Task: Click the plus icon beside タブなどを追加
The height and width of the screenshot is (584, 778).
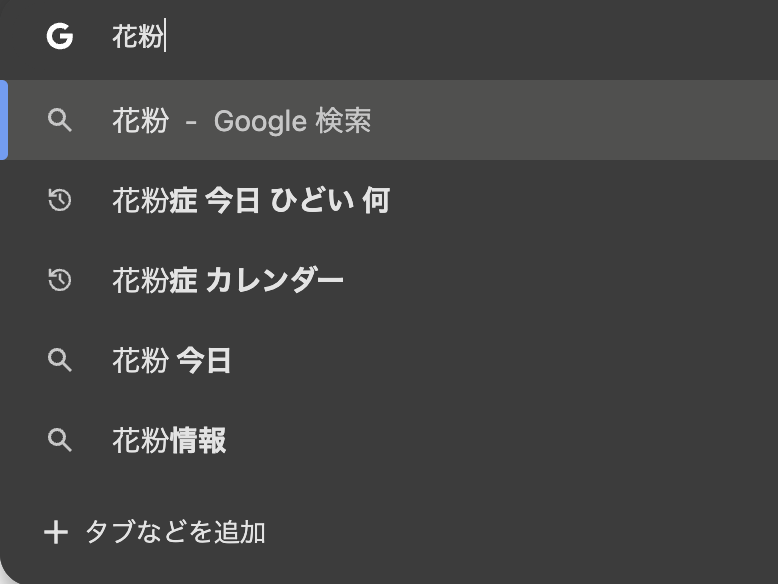Action: [x=56, y=532]
